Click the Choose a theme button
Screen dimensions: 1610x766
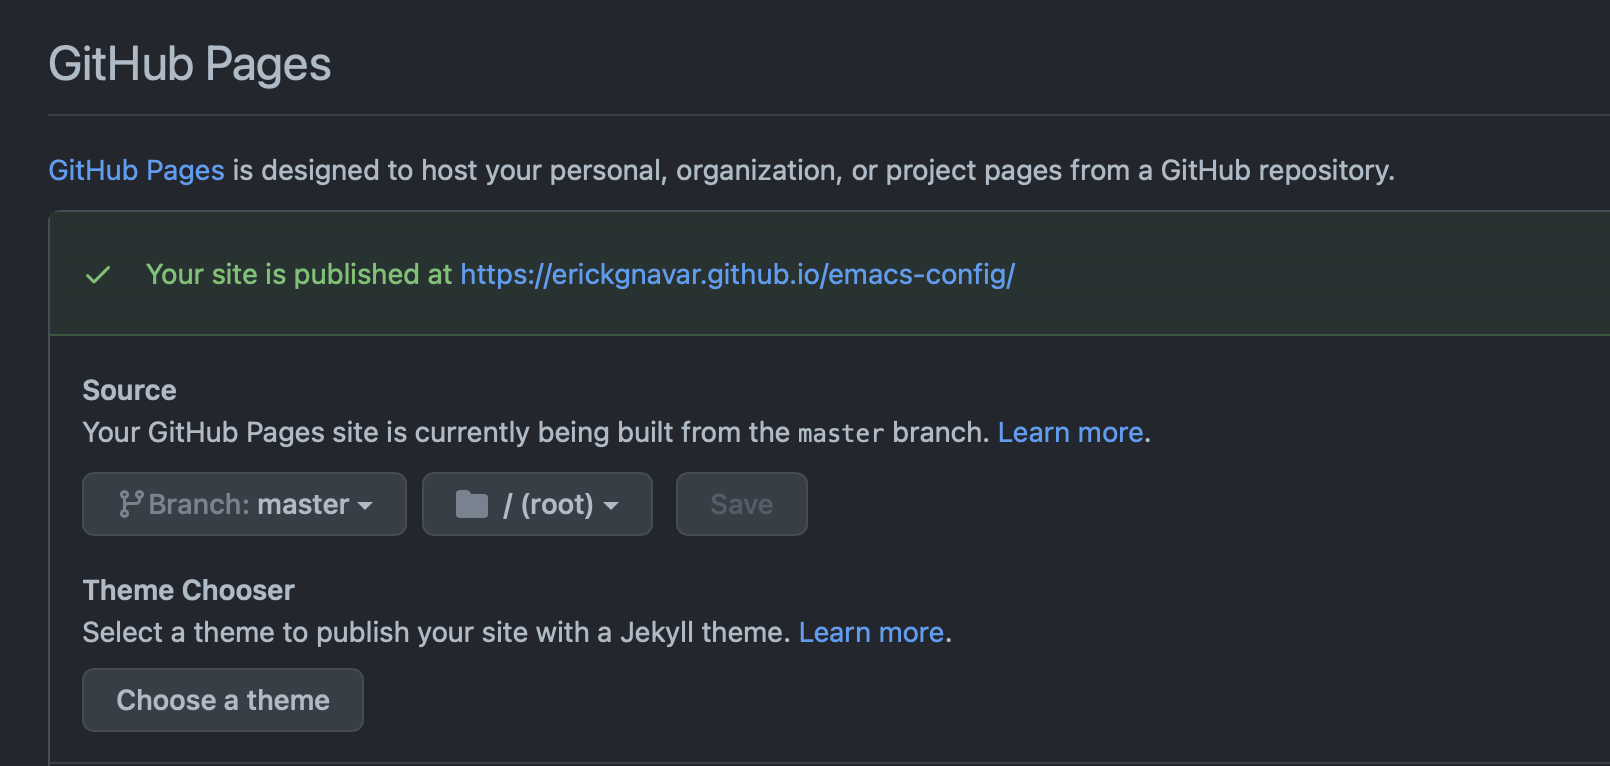click(223, 700)
